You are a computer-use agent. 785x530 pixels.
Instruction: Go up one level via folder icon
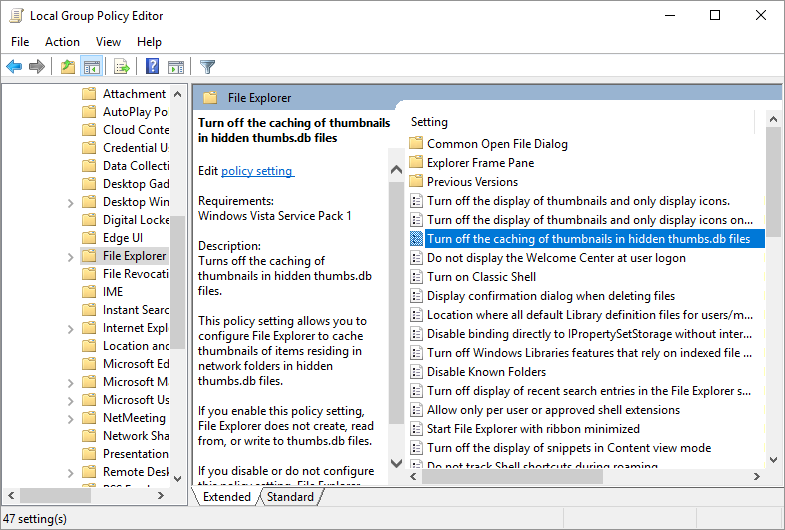click(68, 66)
